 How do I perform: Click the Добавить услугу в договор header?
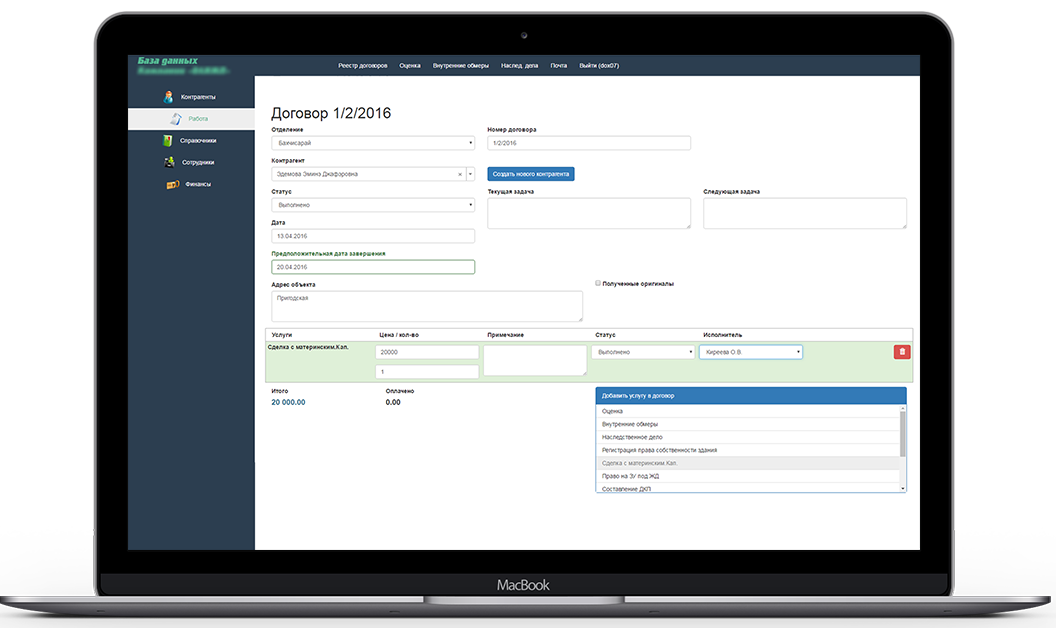click(x=751, y=396)
